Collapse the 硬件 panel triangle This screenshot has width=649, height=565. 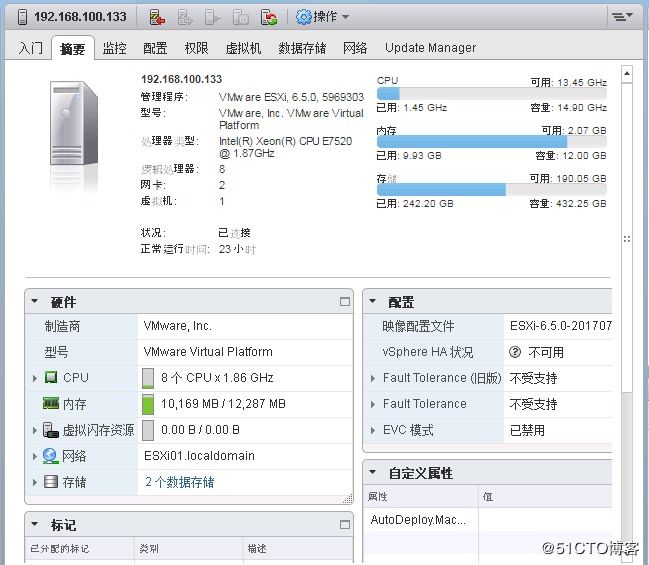click(x=35, y=301)
